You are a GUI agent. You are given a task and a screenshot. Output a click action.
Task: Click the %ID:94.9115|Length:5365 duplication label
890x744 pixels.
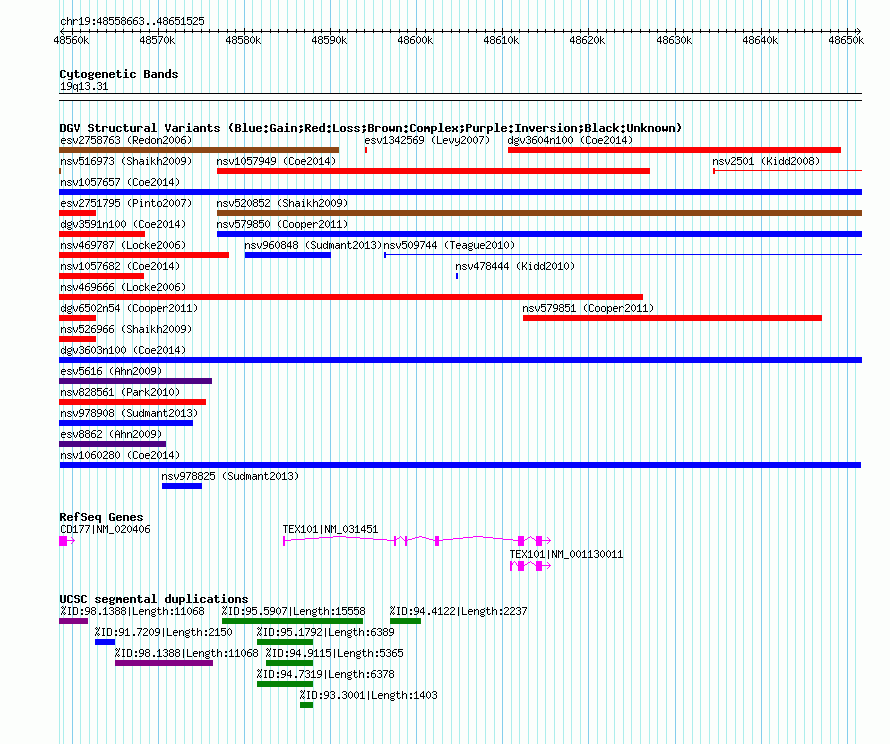tap(334, 653)
